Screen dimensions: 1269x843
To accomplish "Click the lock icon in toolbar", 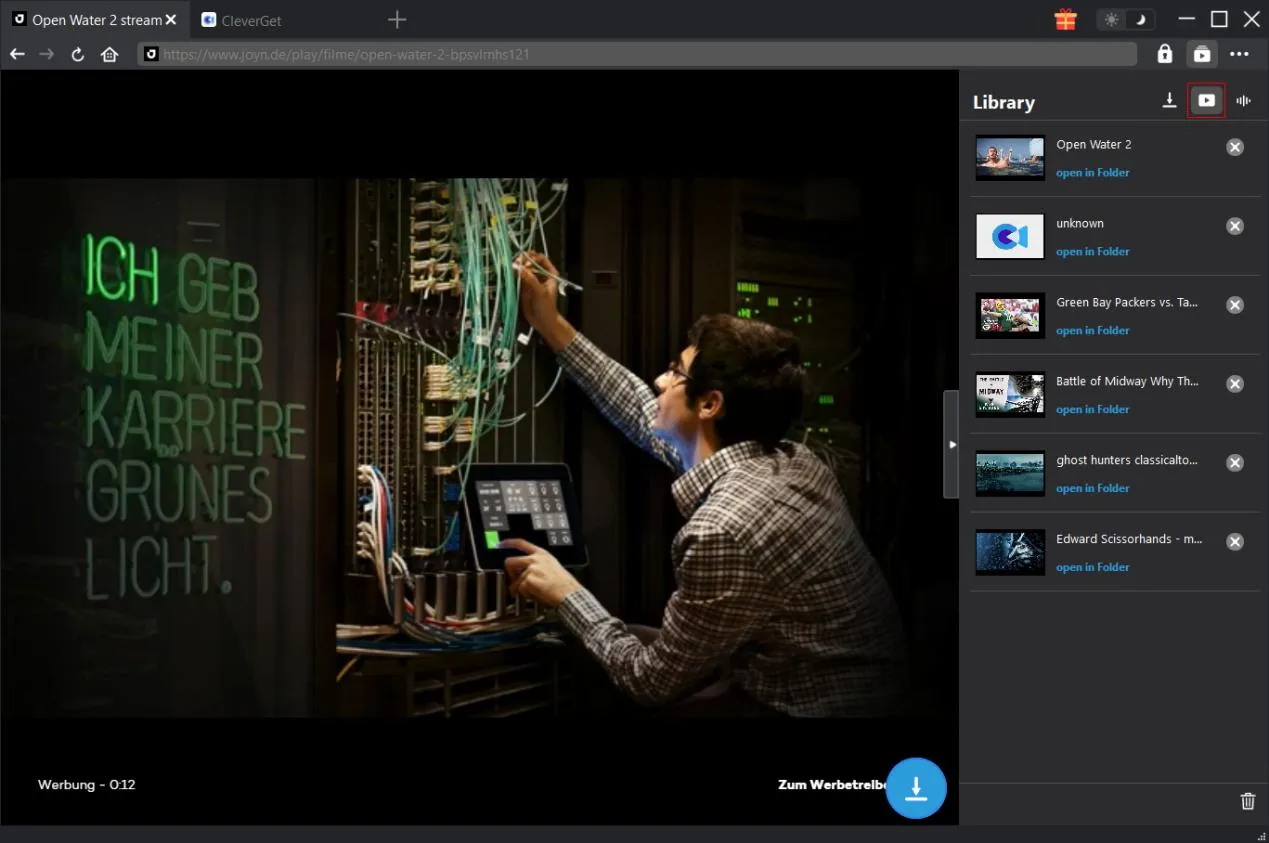I will click(1164, 54).
